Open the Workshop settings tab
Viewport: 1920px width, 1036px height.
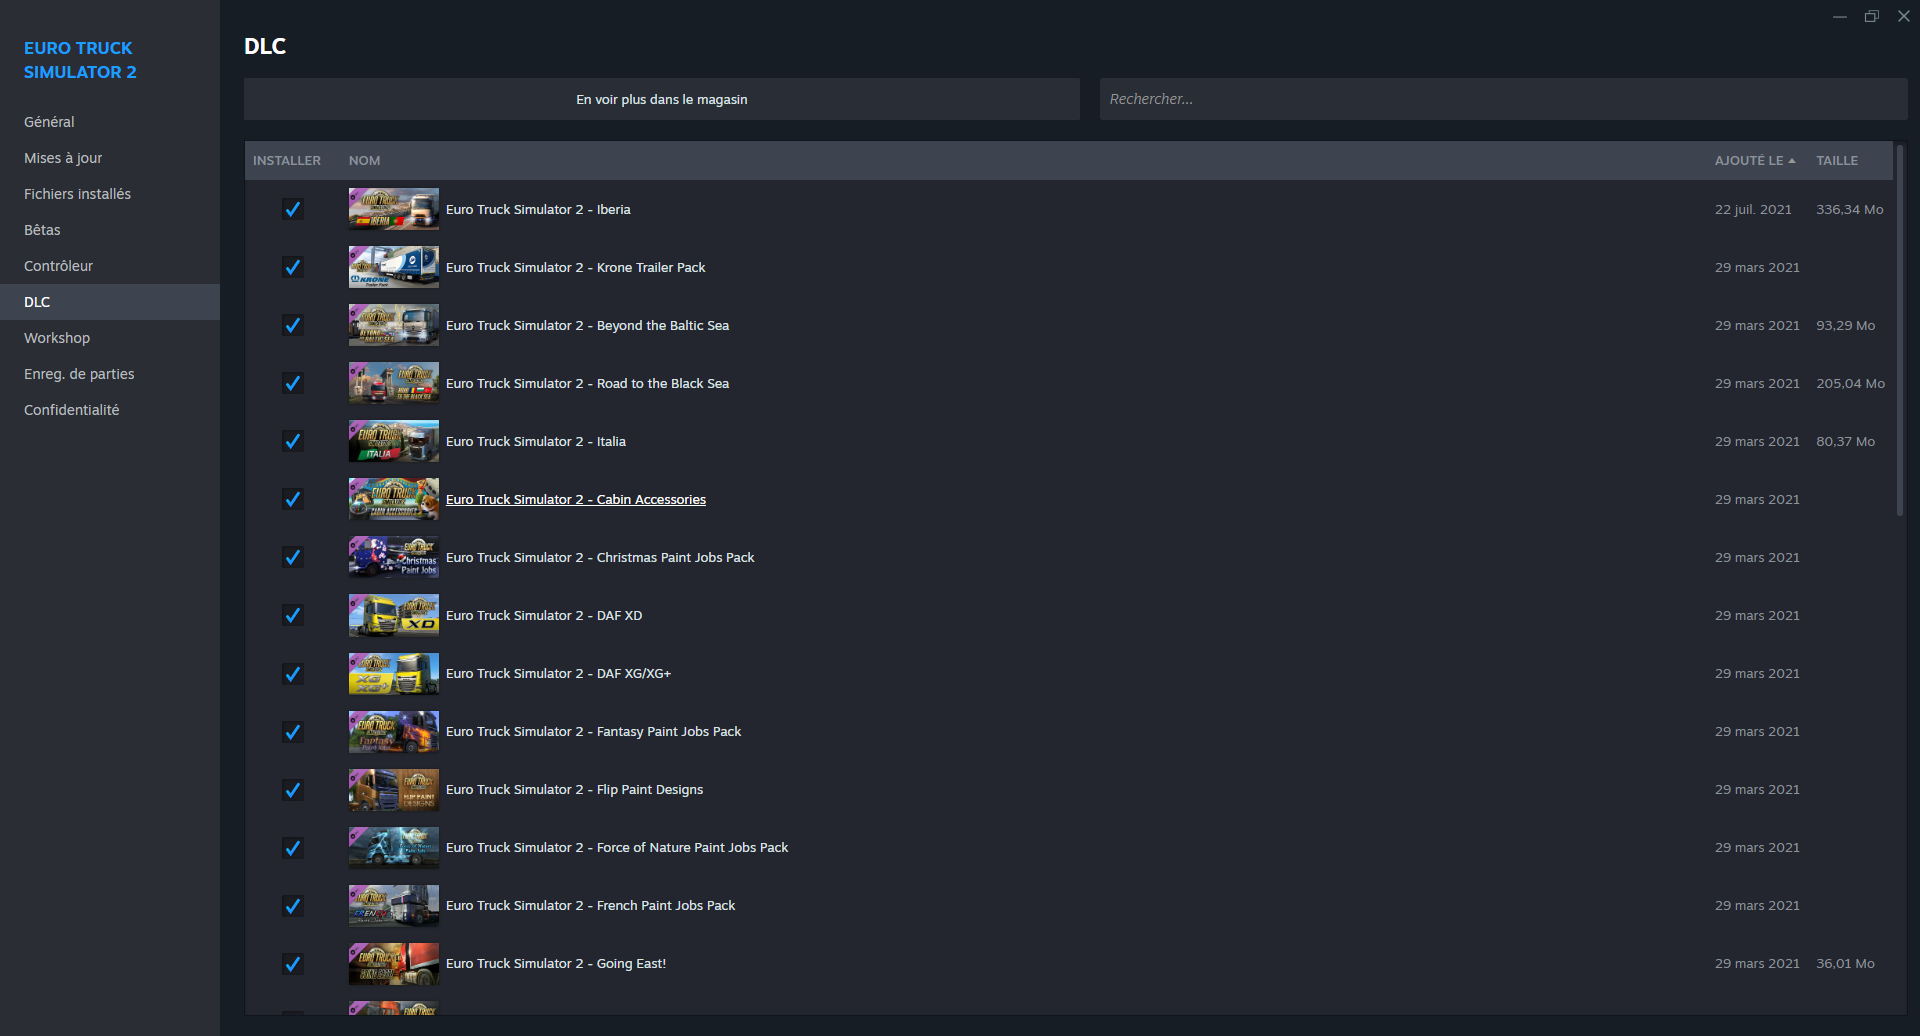[x=57, y=338]
